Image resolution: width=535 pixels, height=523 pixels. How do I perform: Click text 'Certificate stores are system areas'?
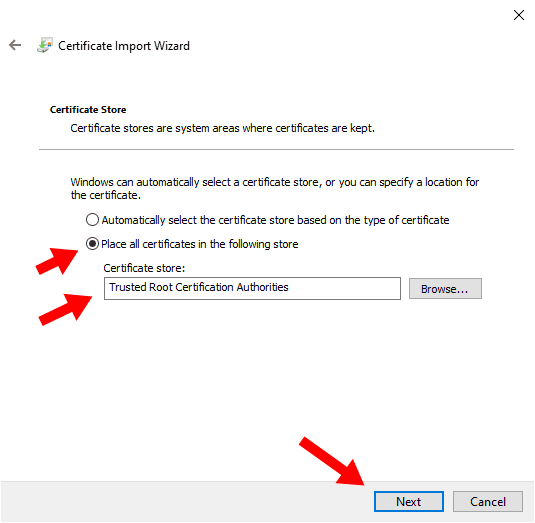(156, 128)
